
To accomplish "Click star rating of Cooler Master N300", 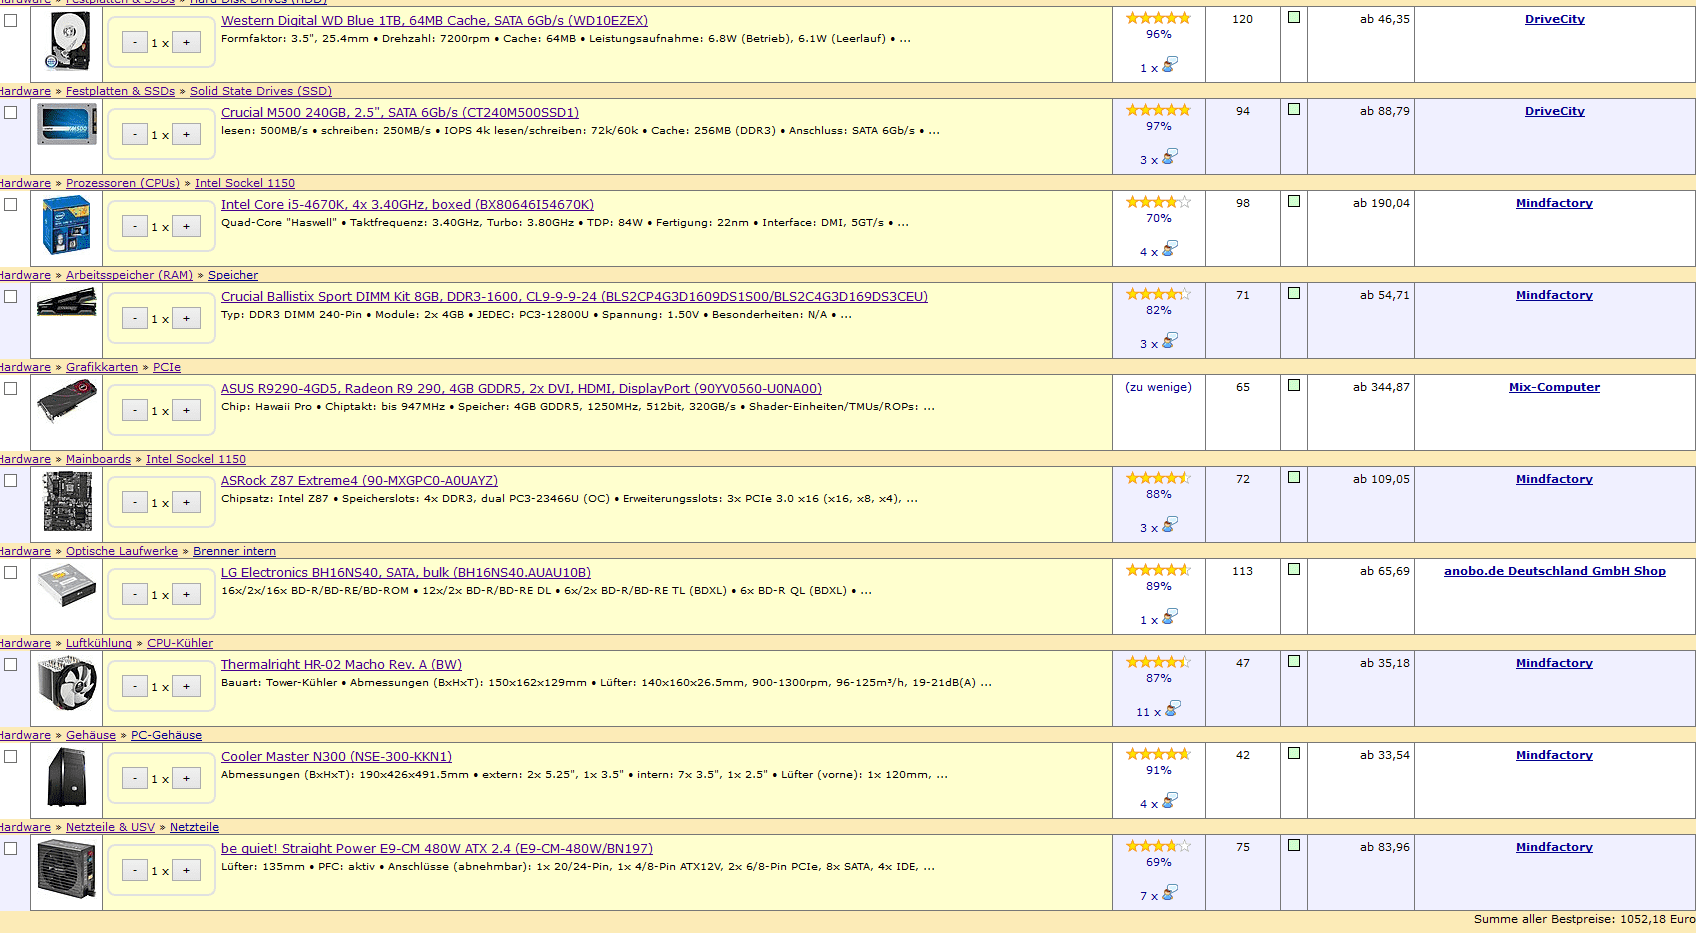I will pos(1158,754).
